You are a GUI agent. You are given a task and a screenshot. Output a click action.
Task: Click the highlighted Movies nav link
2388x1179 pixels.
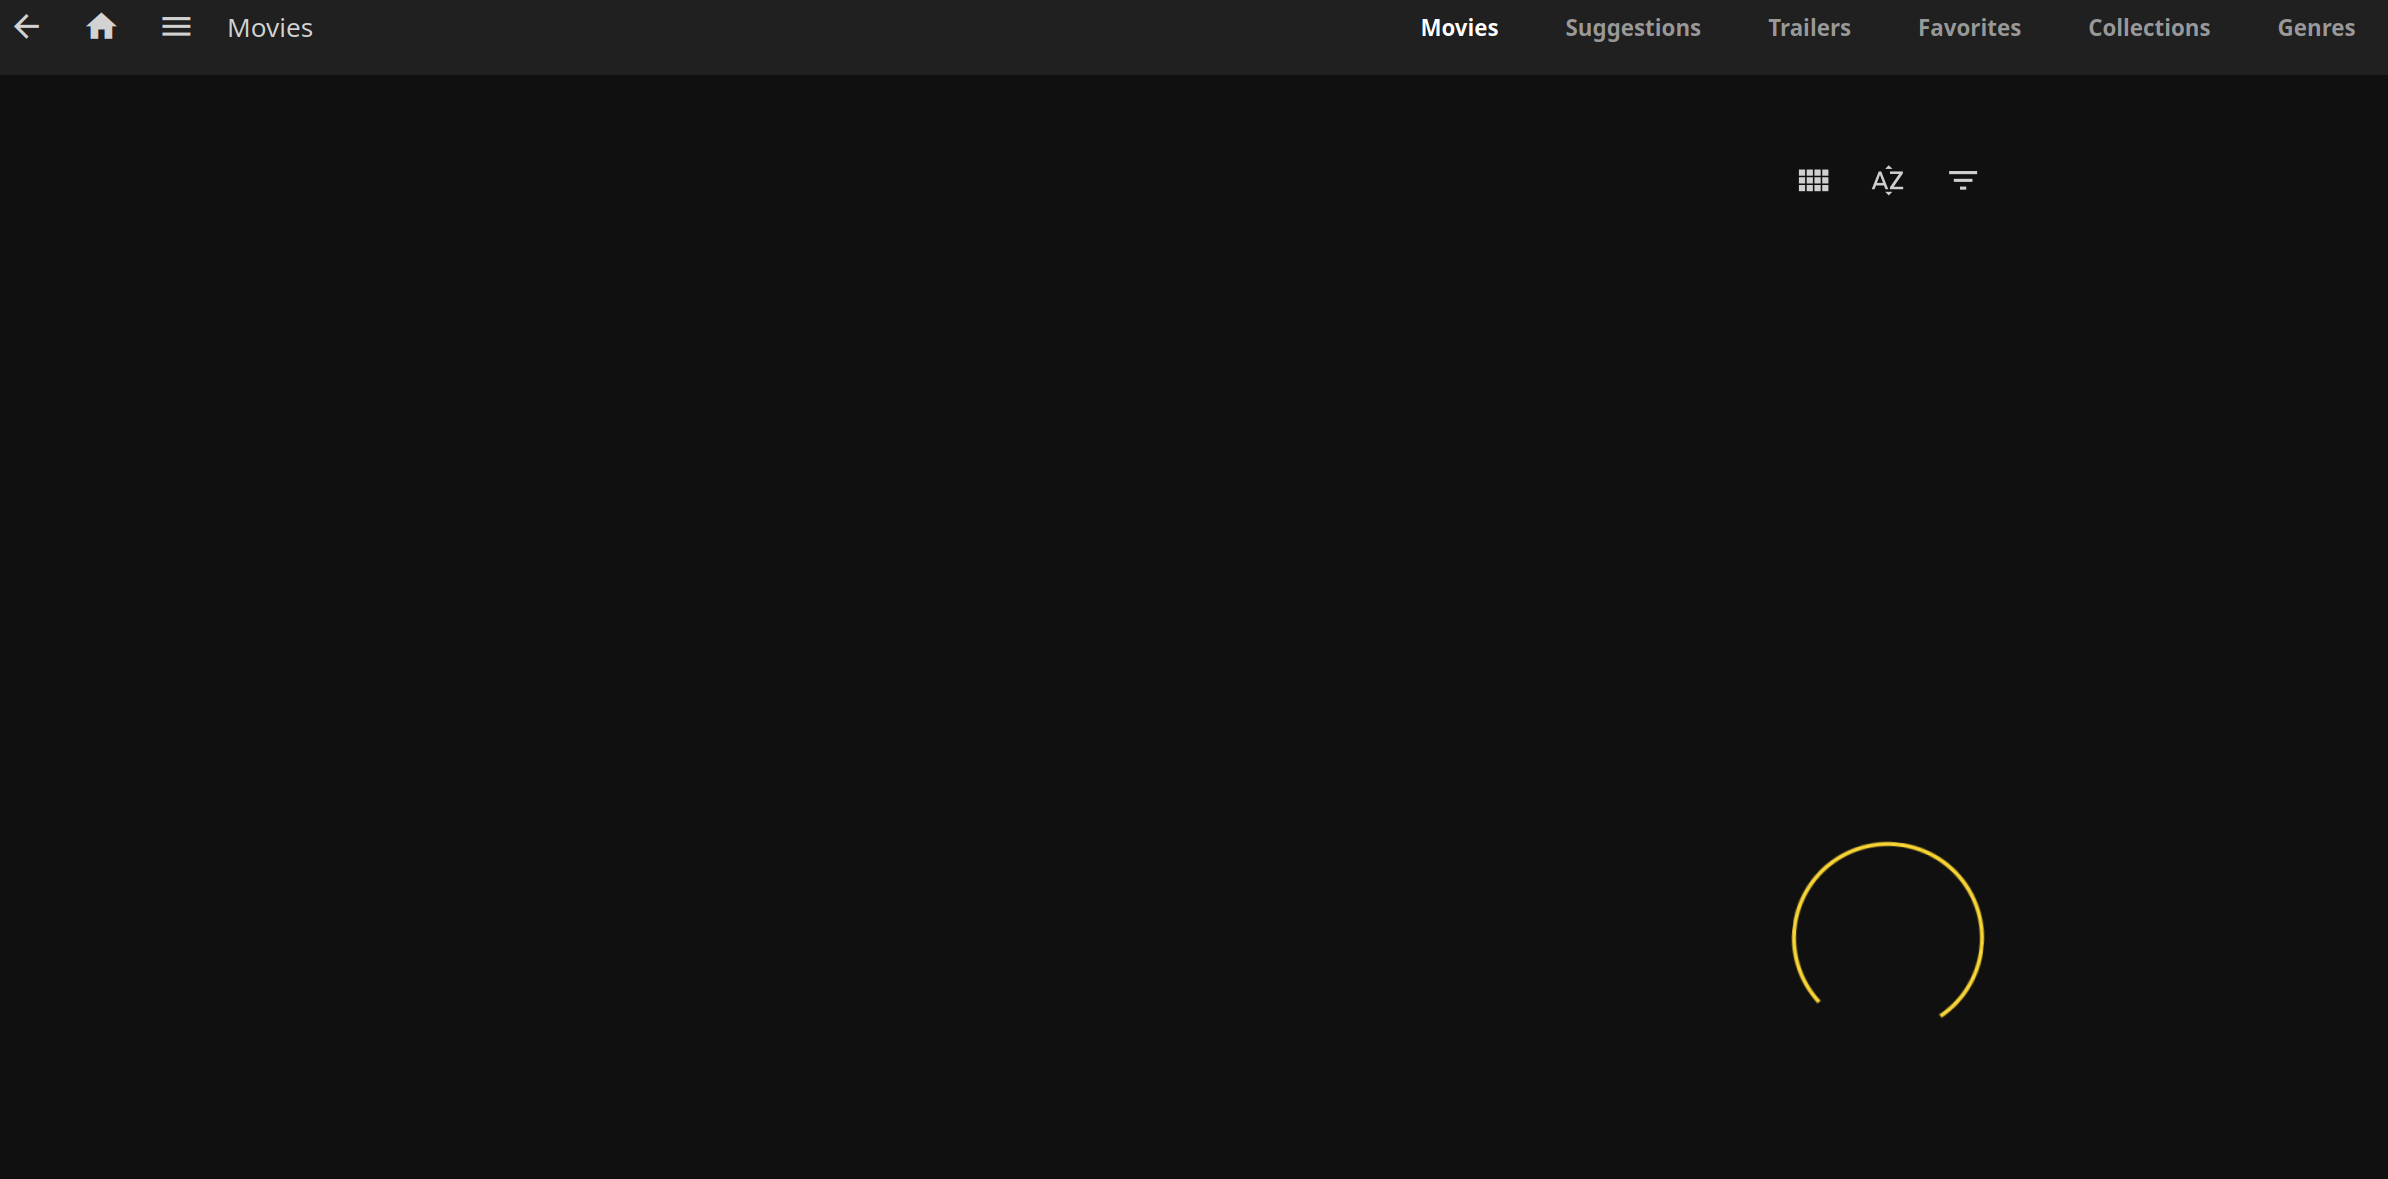pyautogui.click(x=1459, y=27)
